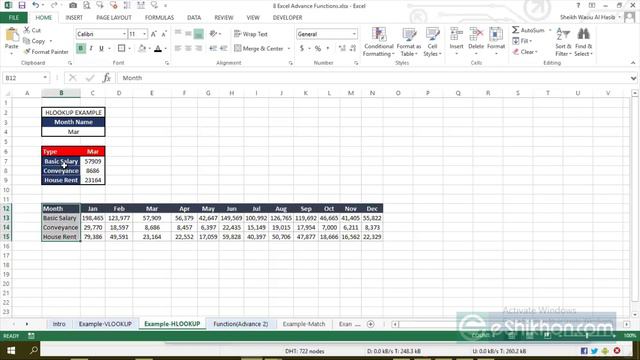Viewport: 640px width, 360px height.
Task: Toggle Italic formatting
Action: pos(91,48)
